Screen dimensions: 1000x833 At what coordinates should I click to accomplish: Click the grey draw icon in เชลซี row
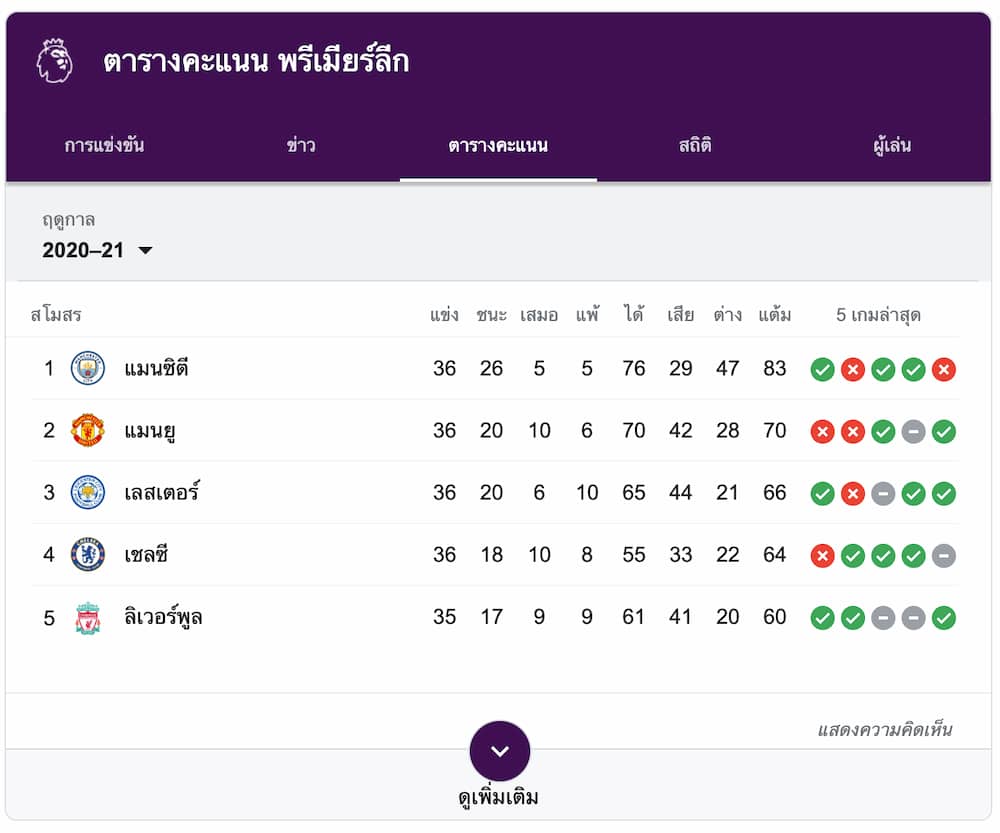[x=944, y=556]
